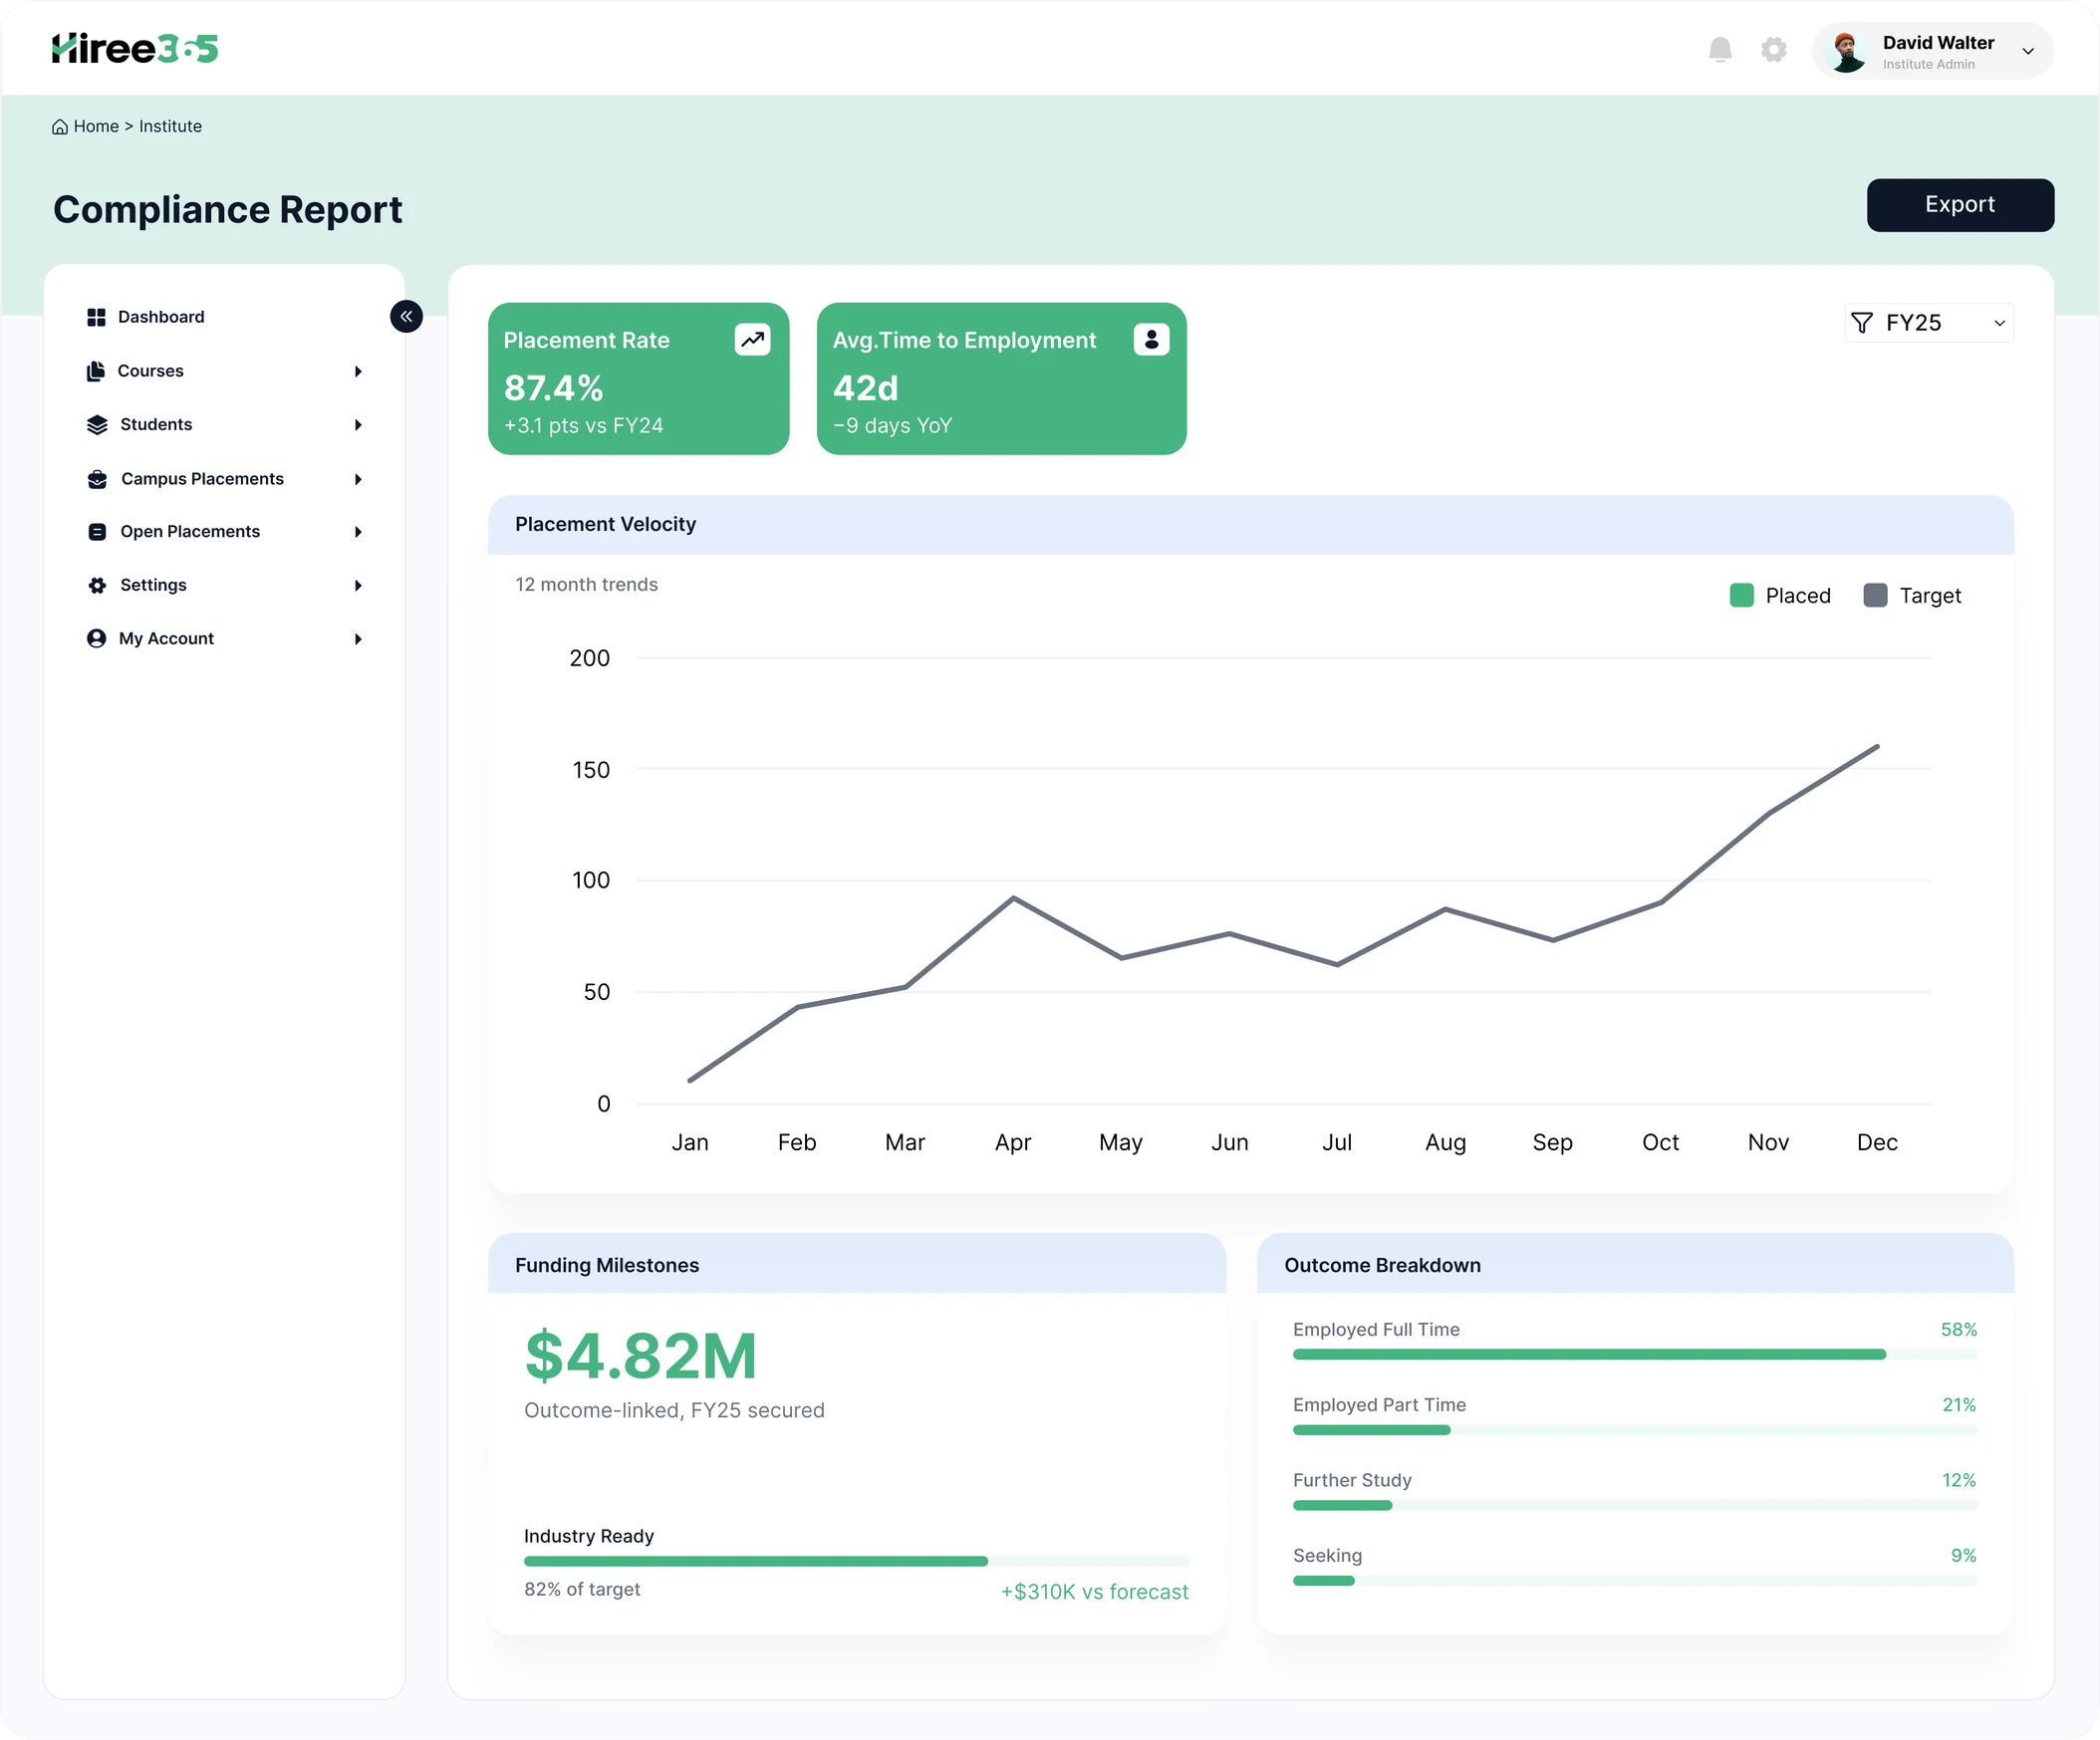2100x1740 pixels.
Task: Click the Students layers icon
Action: point(97,425)
